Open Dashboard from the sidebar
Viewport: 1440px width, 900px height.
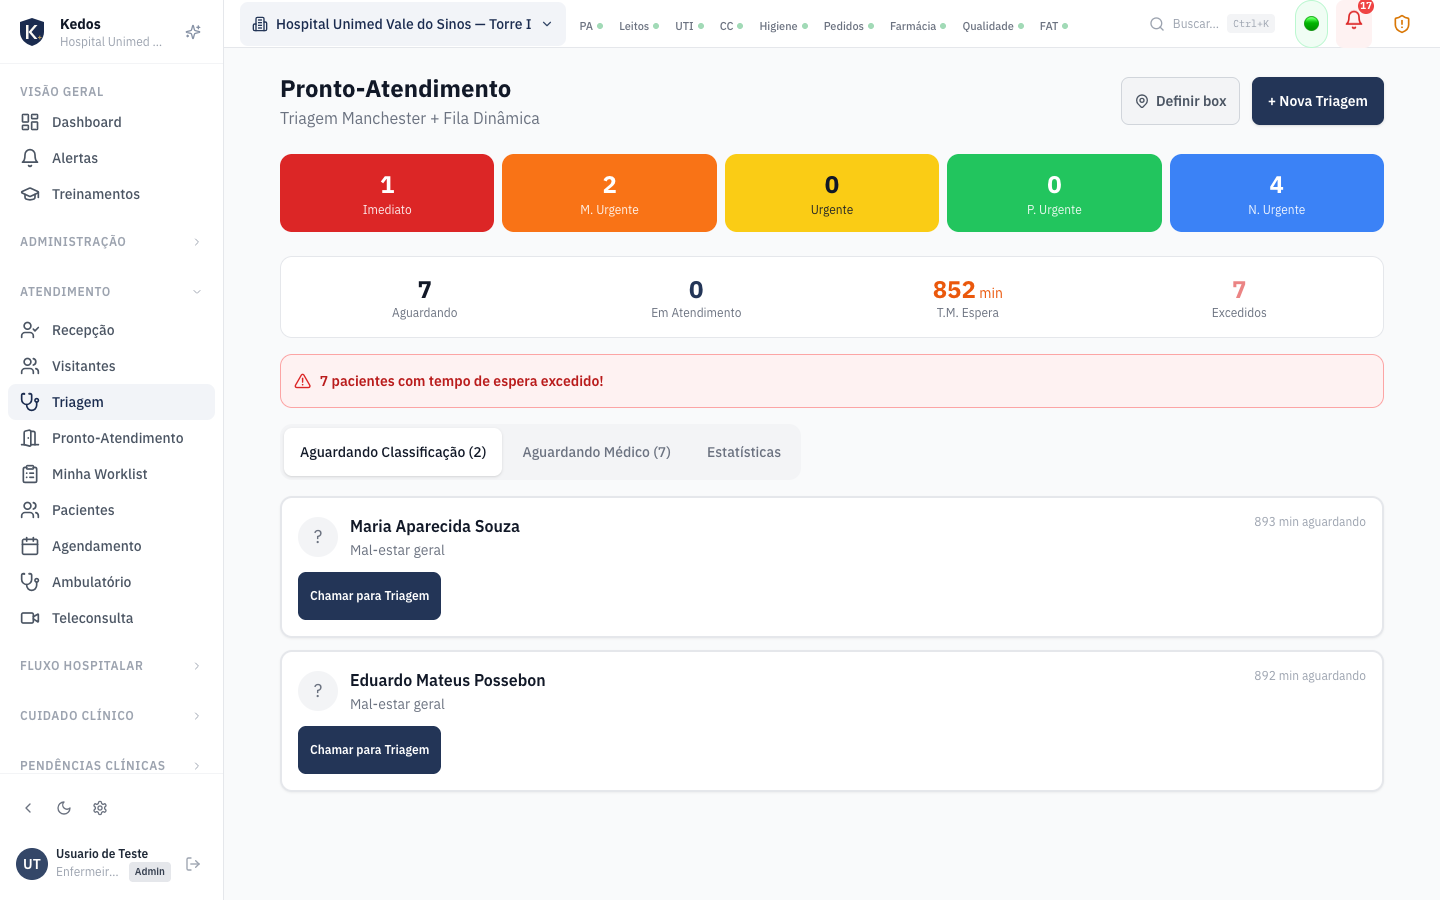111,122
